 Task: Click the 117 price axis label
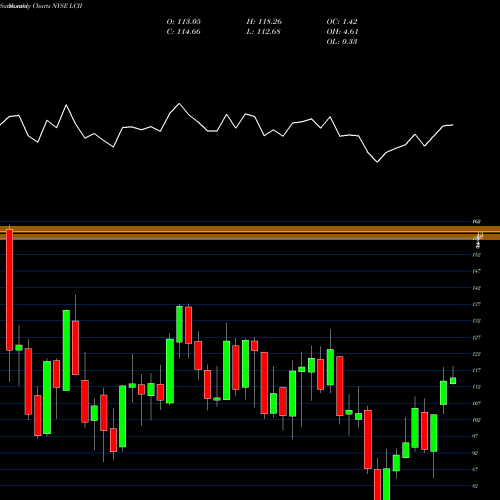(476, 370)
